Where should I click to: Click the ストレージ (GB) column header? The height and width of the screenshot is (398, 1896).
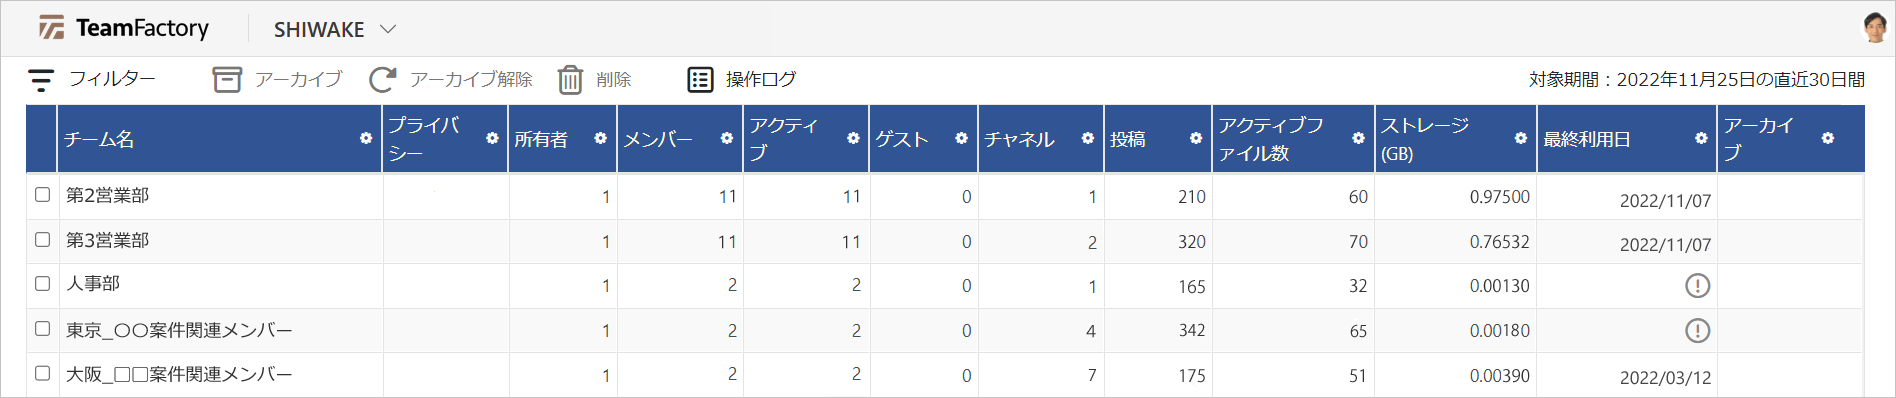(1424, 139)
